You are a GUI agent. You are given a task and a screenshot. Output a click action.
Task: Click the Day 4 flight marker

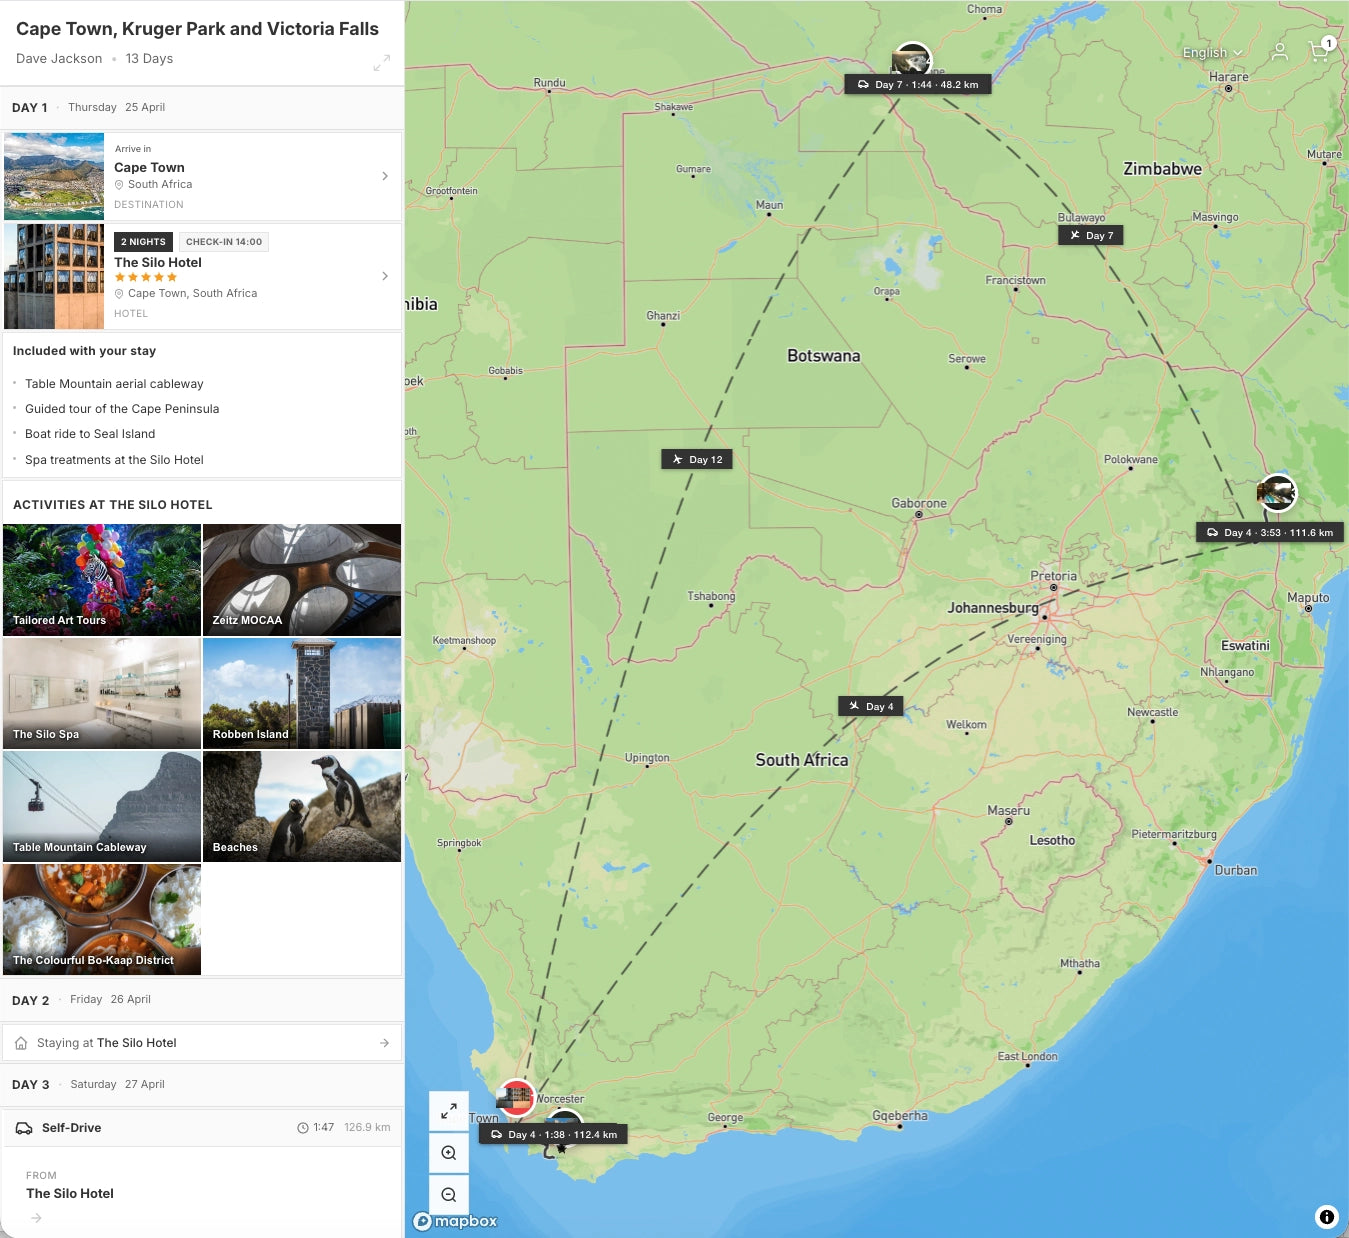(871, 706)
